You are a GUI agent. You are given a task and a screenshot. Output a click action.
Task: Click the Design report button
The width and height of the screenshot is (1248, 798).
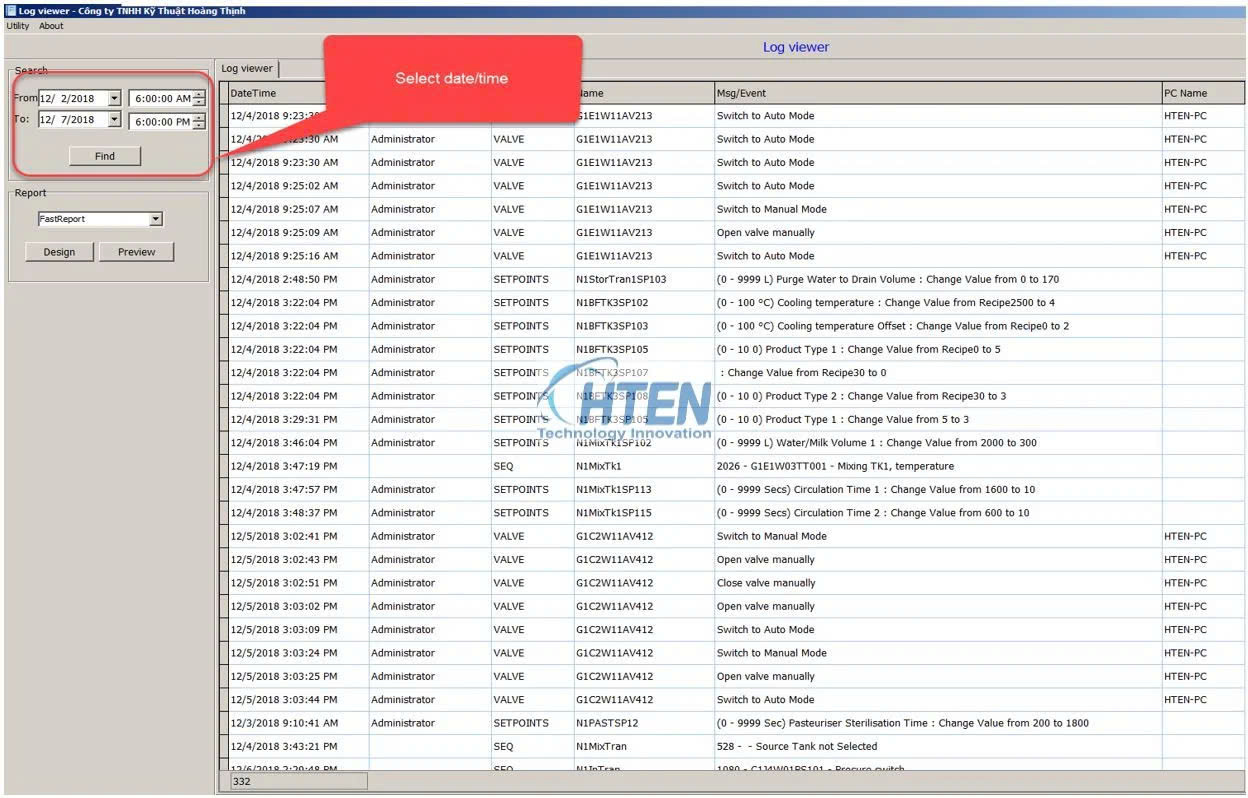(59, 252)
